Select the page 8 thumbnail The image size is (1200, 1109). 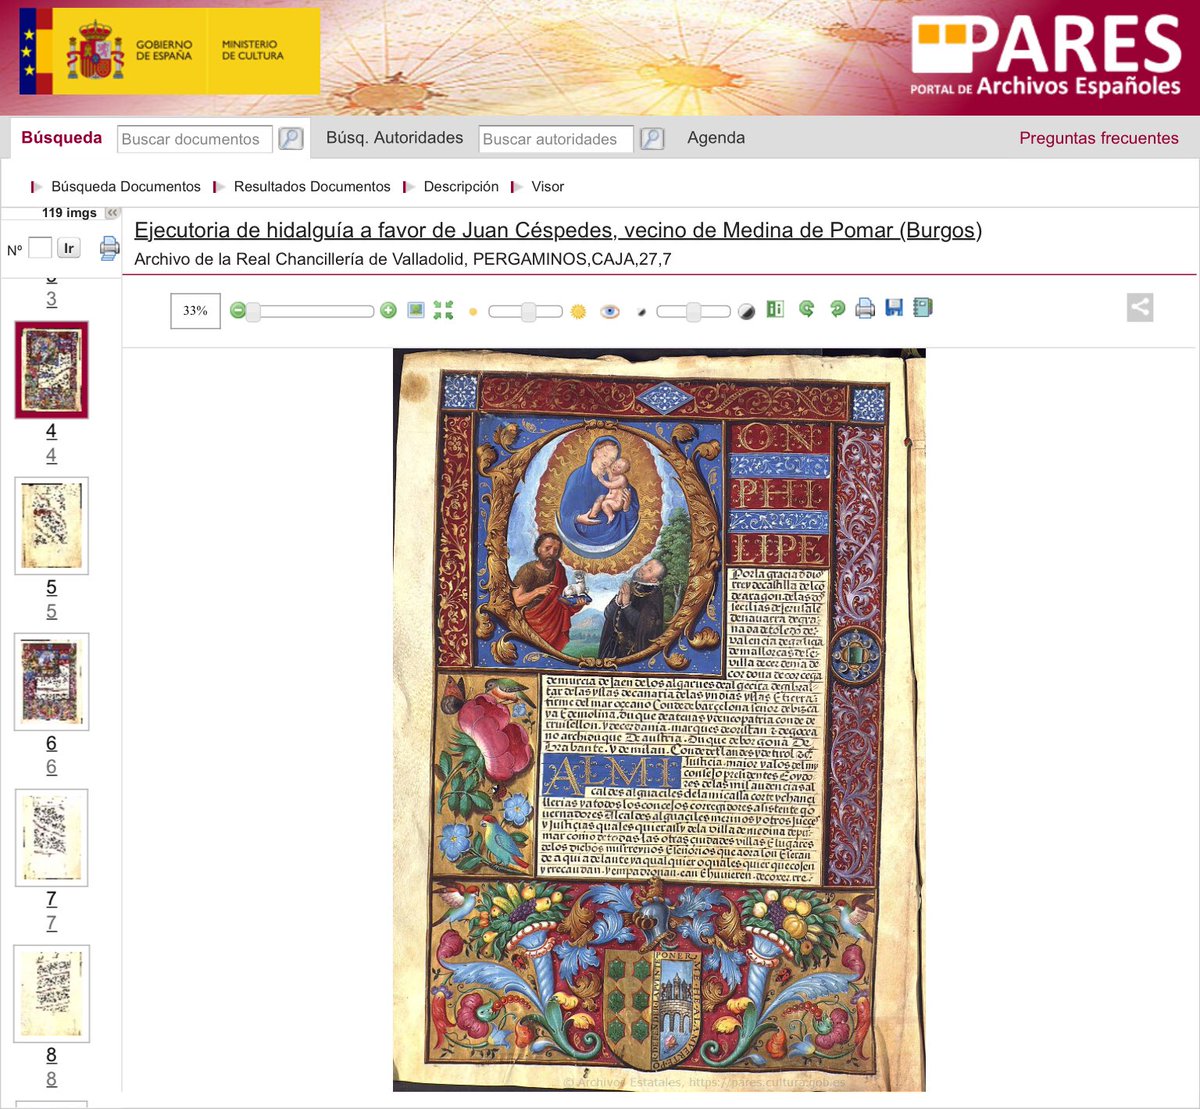pyautogui.click(x=51, y=994)
